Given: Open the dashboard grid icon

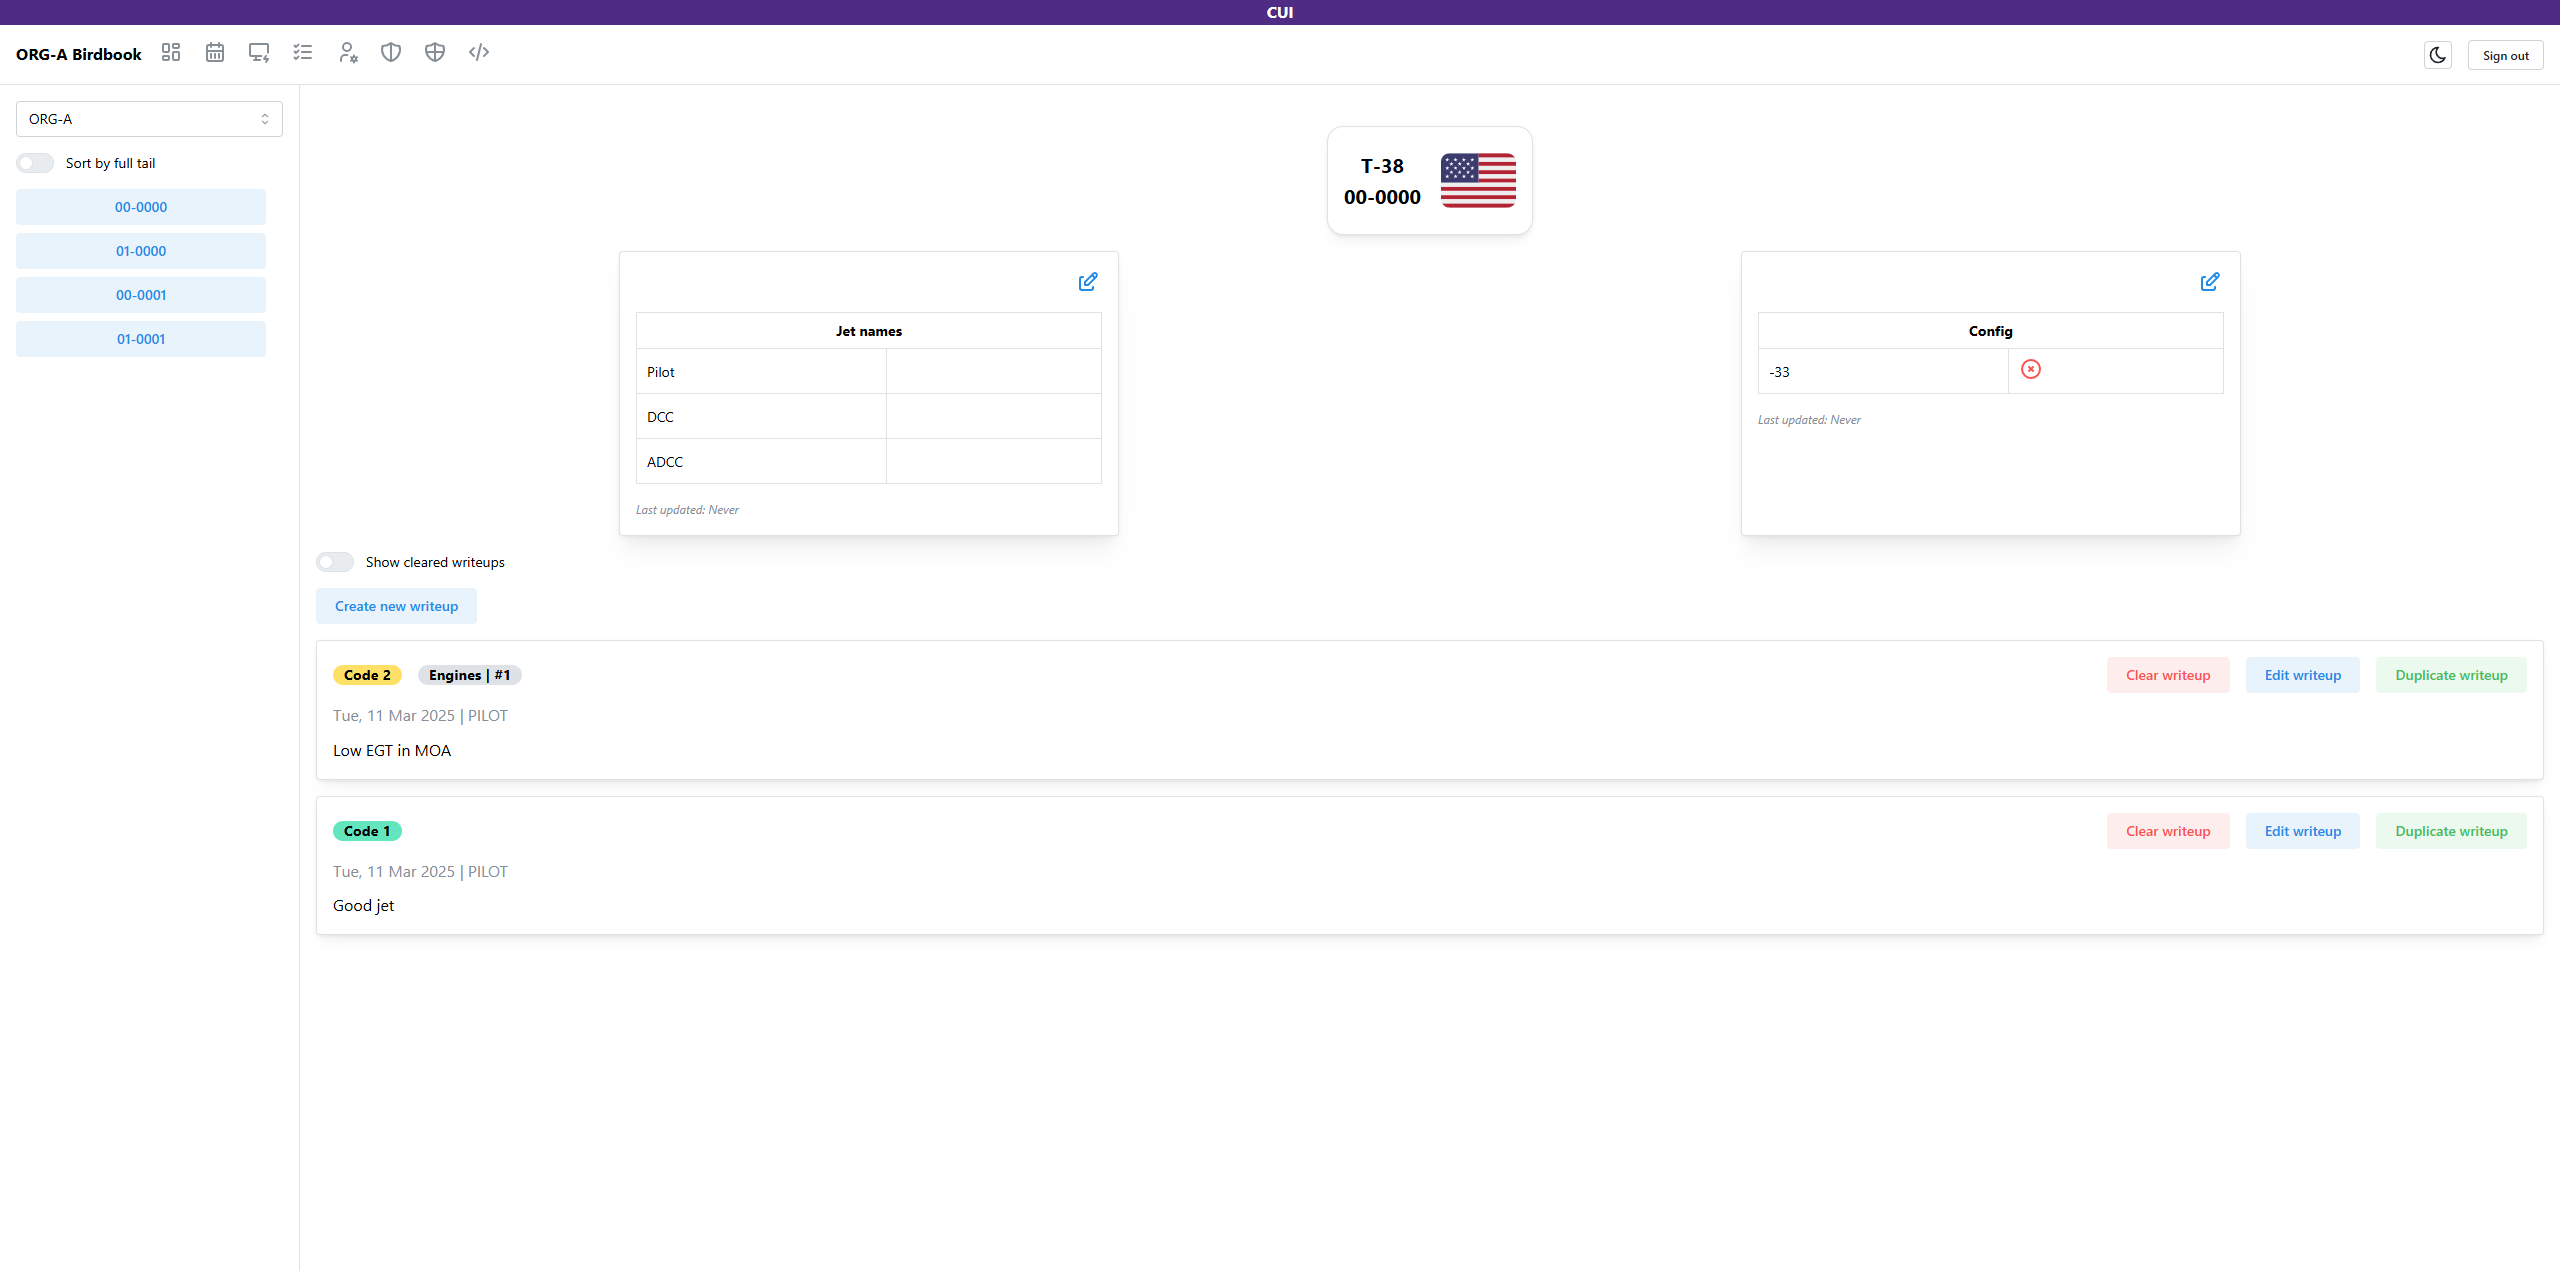Looking at the screenshot, I should click(x=171, y=52).
